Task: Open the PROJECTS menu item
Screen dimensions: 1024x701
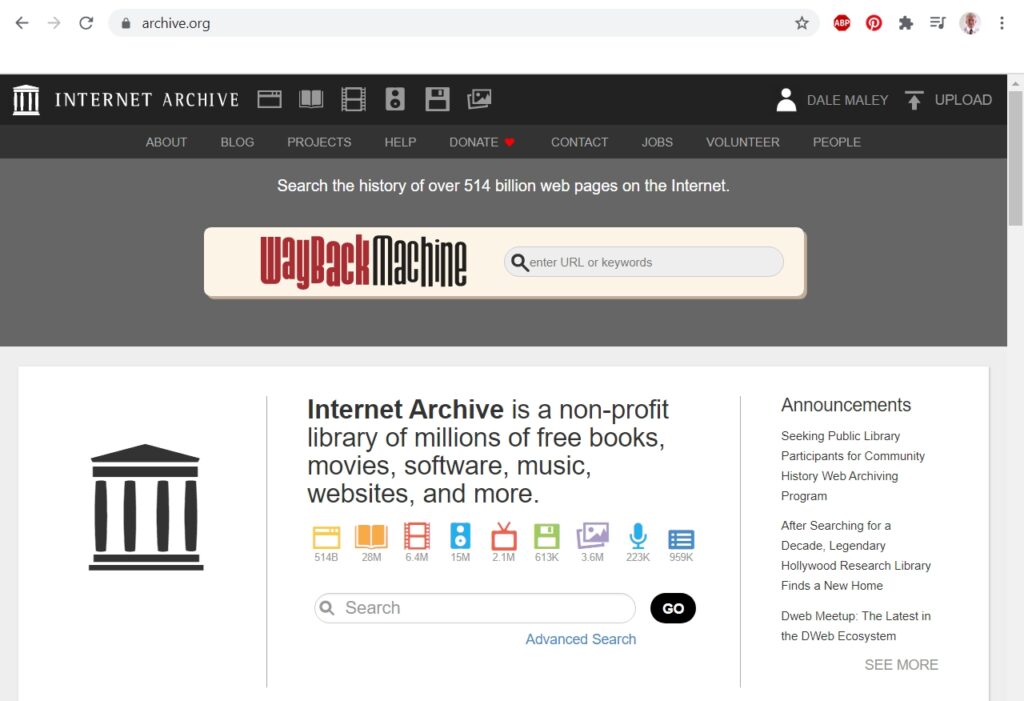Action: (319, 142)
